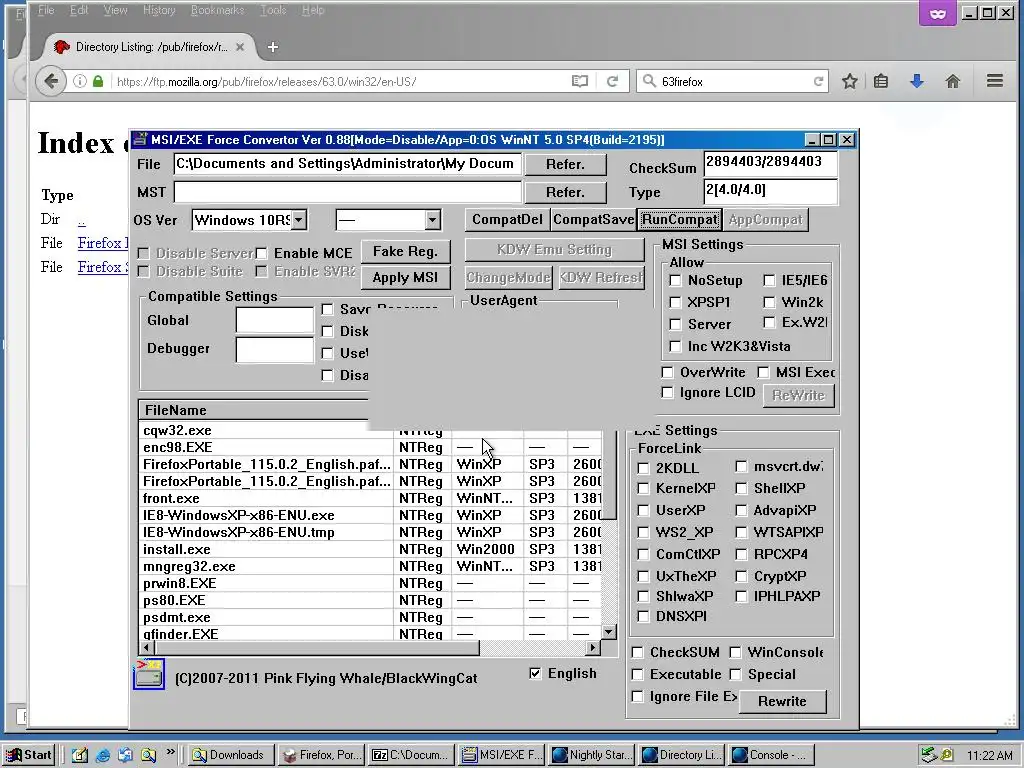1024x768 pixels.
Task: Open the Firefox File menu
Action: tap(46, 10)
